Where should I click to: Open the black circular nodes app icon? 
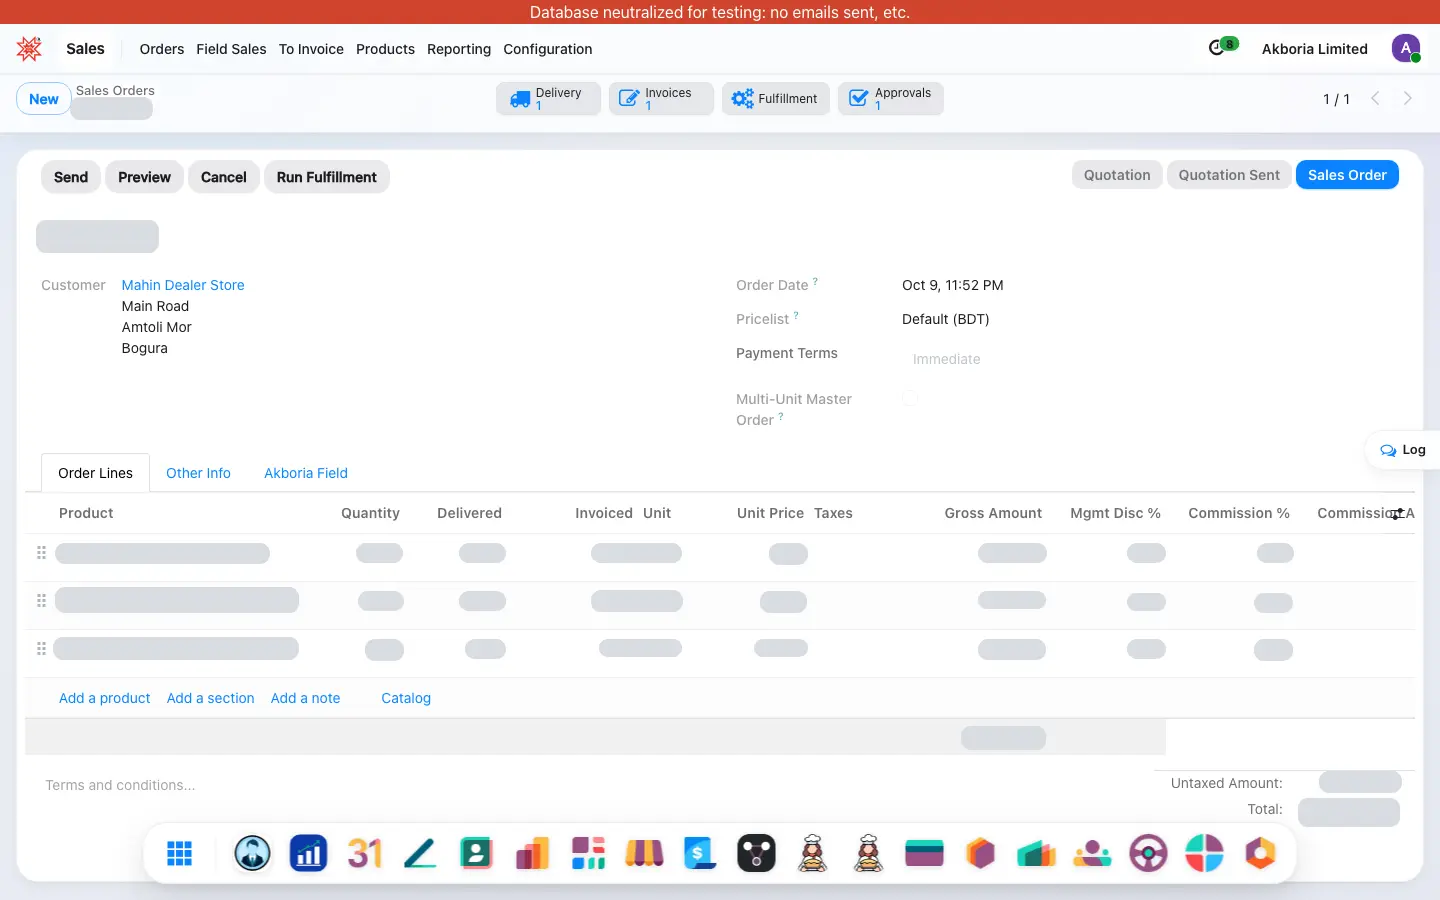pos(756,853)
